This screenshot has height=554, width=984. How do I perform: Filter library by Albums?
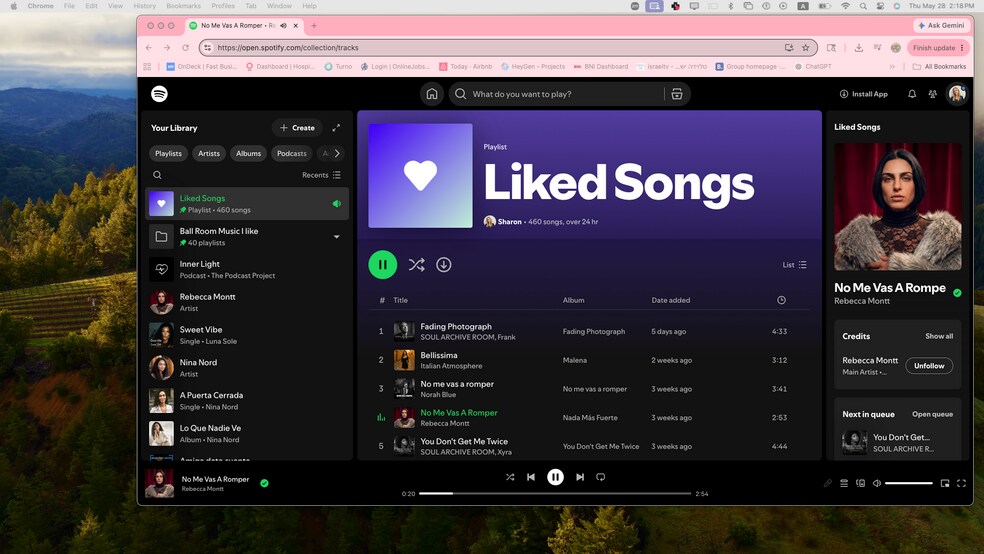coord(249,153)
